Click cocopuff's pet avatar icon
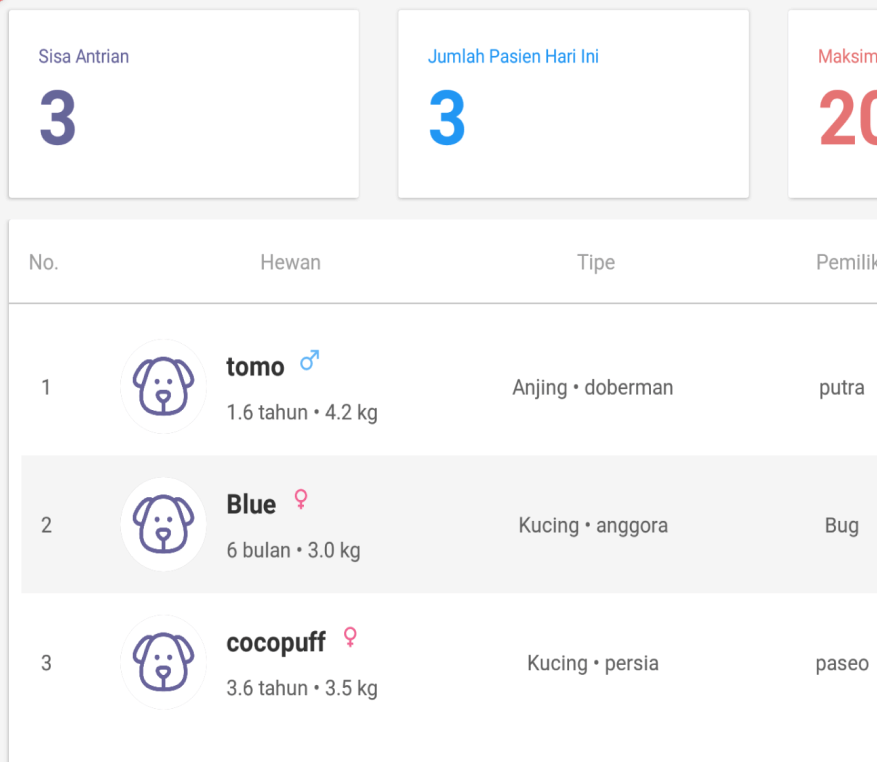 tap(163, 662)
